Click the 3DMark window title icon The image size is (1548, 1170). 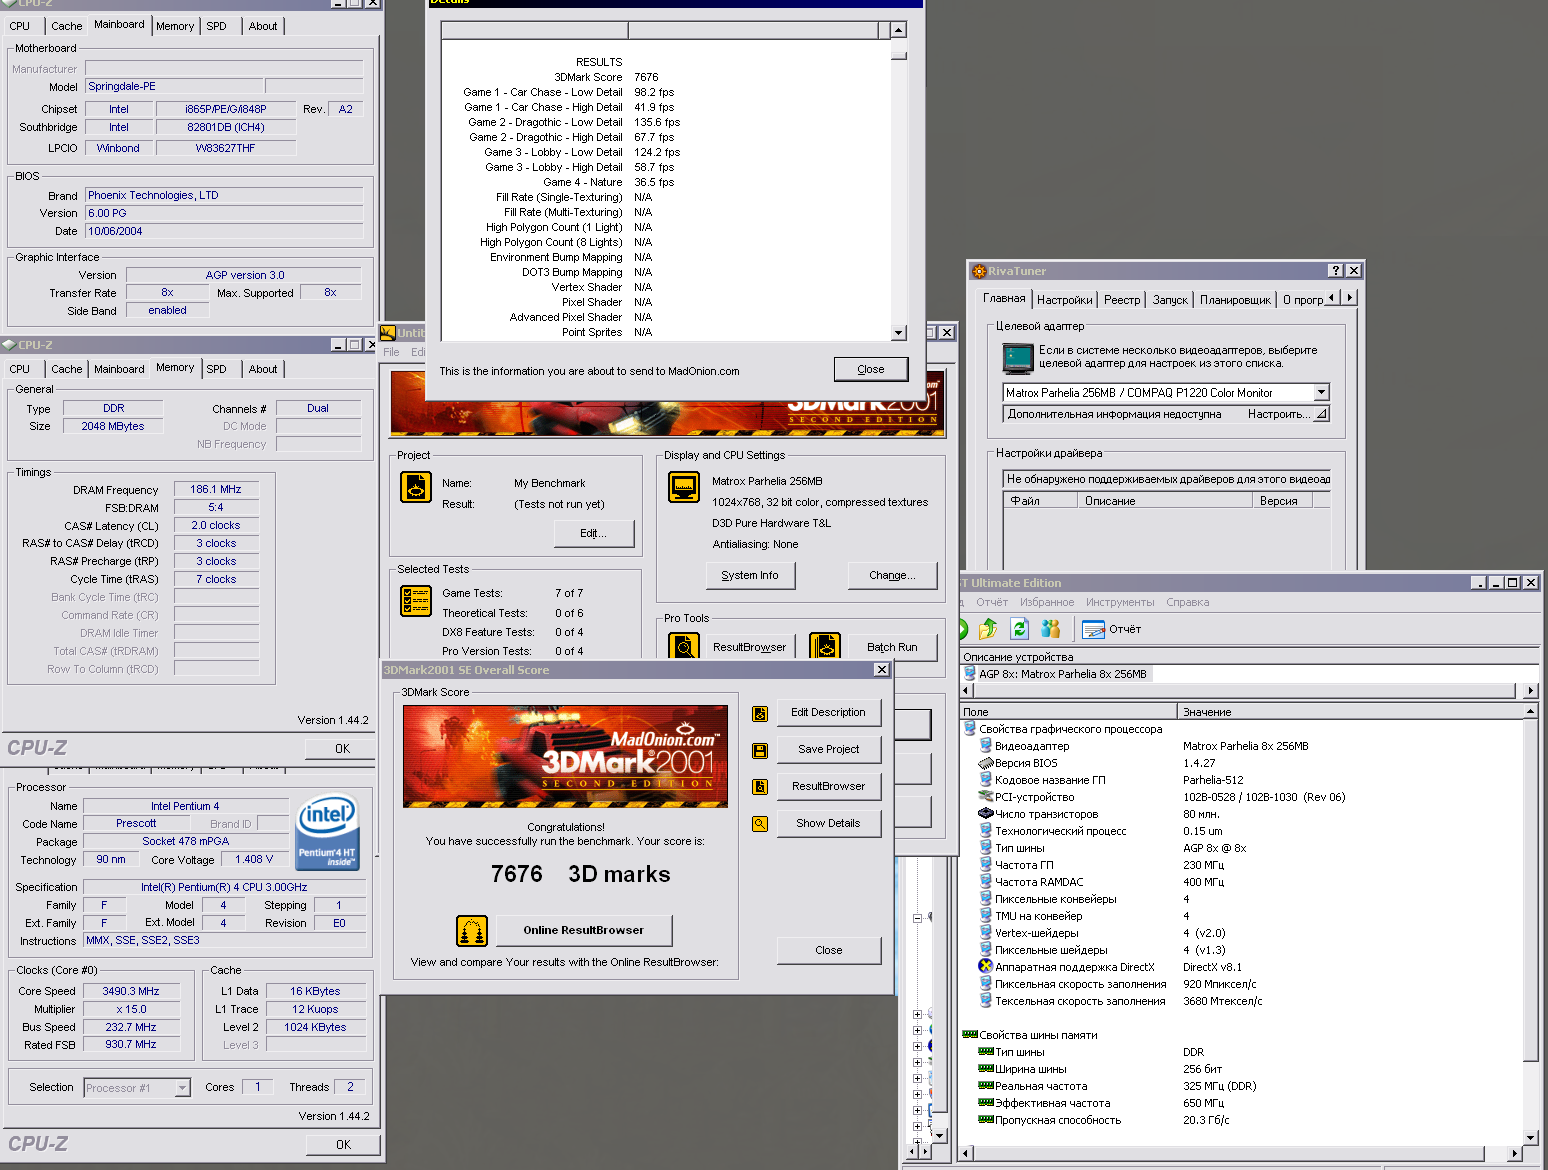(388, 333)
